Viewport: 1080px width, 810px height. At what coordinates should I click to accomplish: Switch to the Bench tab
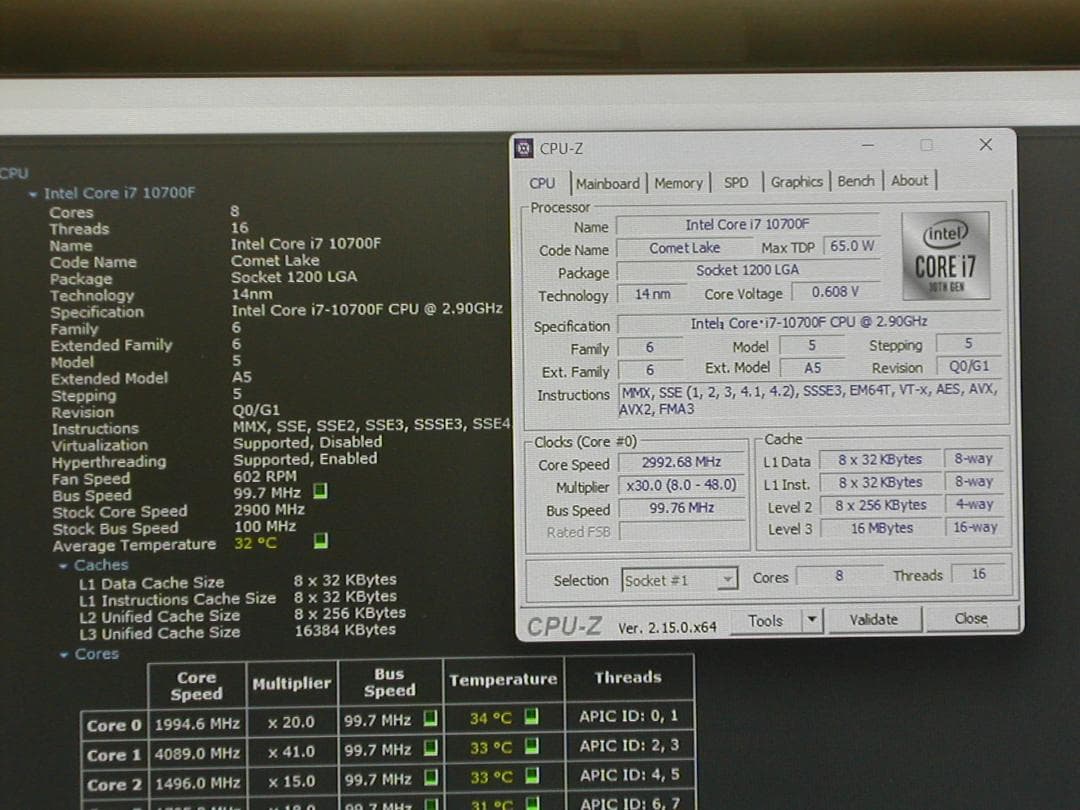click(x=856, y=182)
